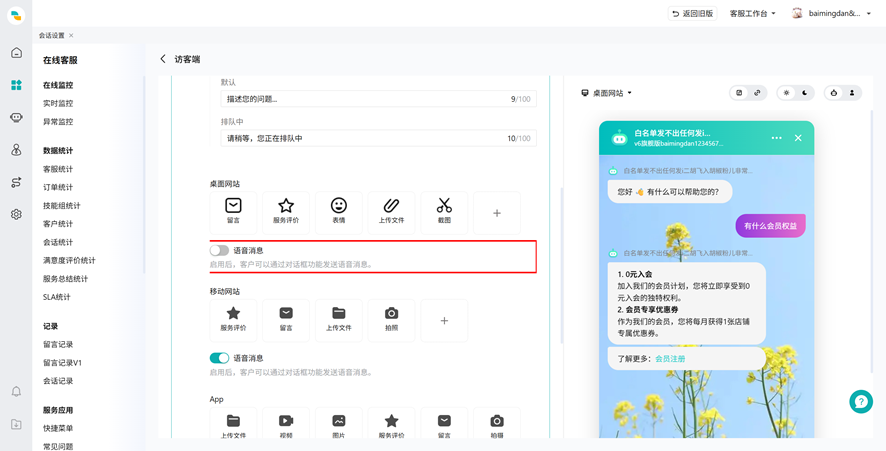Open 留言记录V1 in the menu
This screenshot has height=451, width=886.
point(62,363)
